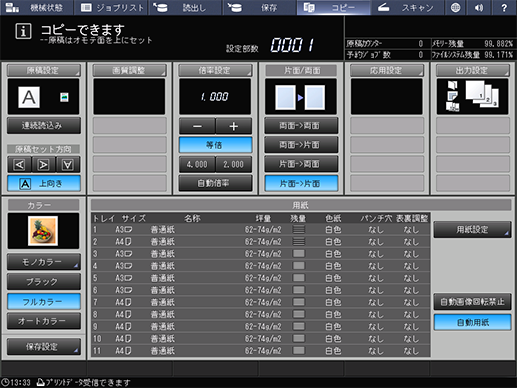517x388 pixels.
Task: Switch to the スキャン tab
Action: tap(407, 8)
